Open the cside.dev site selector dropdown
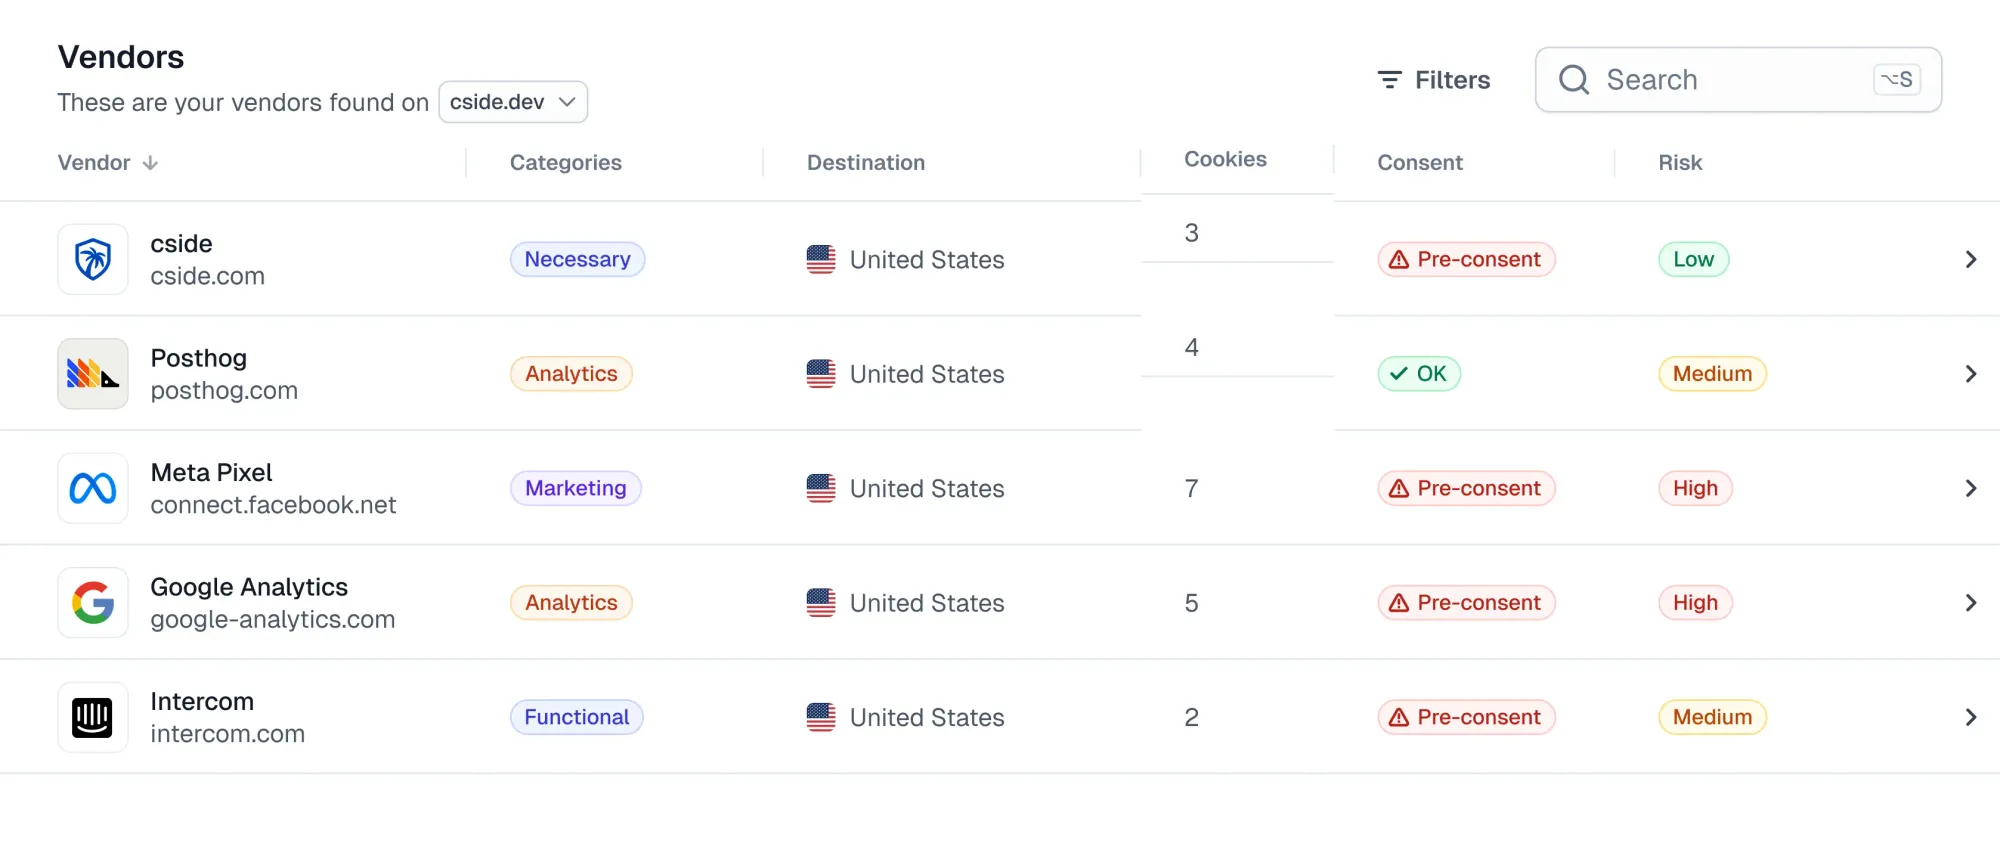Image resolution: width=2000 pixels, height=862 pixels. tap(512, 101)
